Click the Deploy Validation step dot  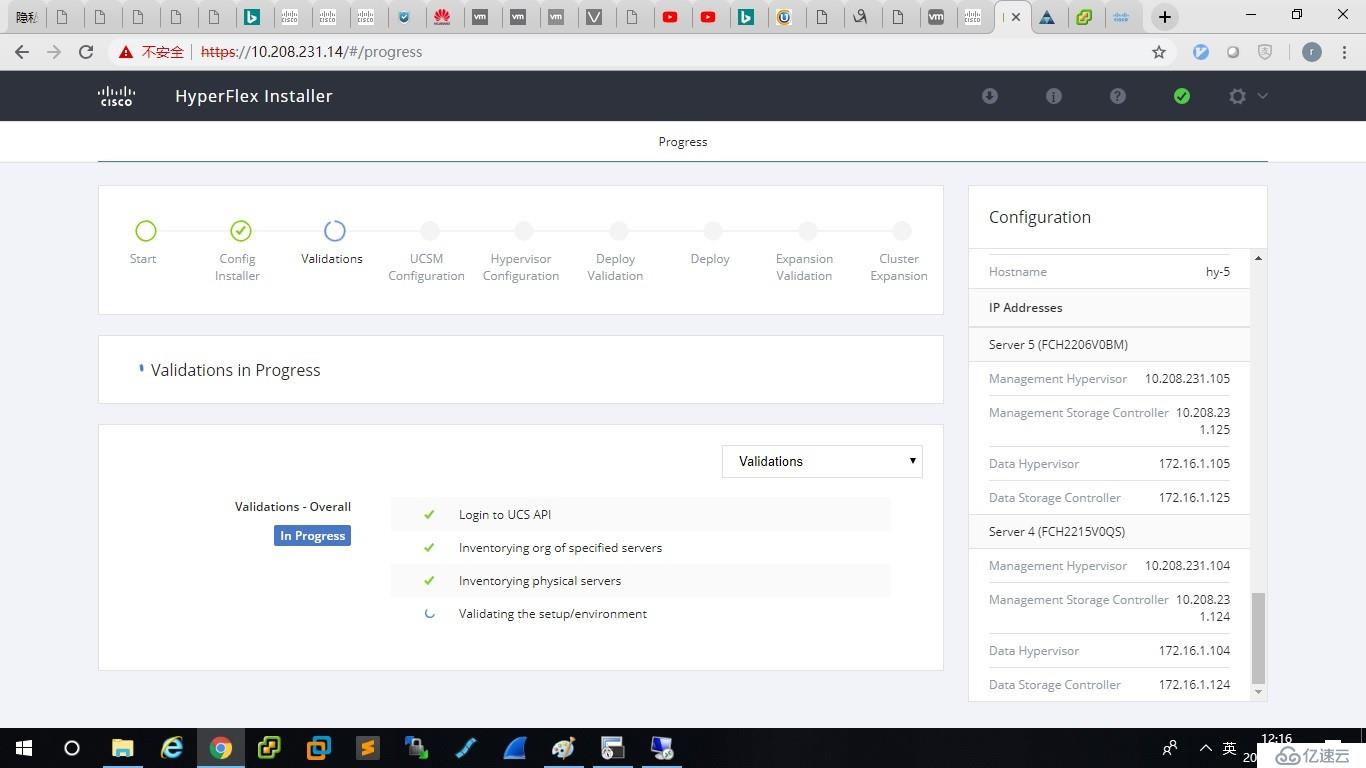618,231
